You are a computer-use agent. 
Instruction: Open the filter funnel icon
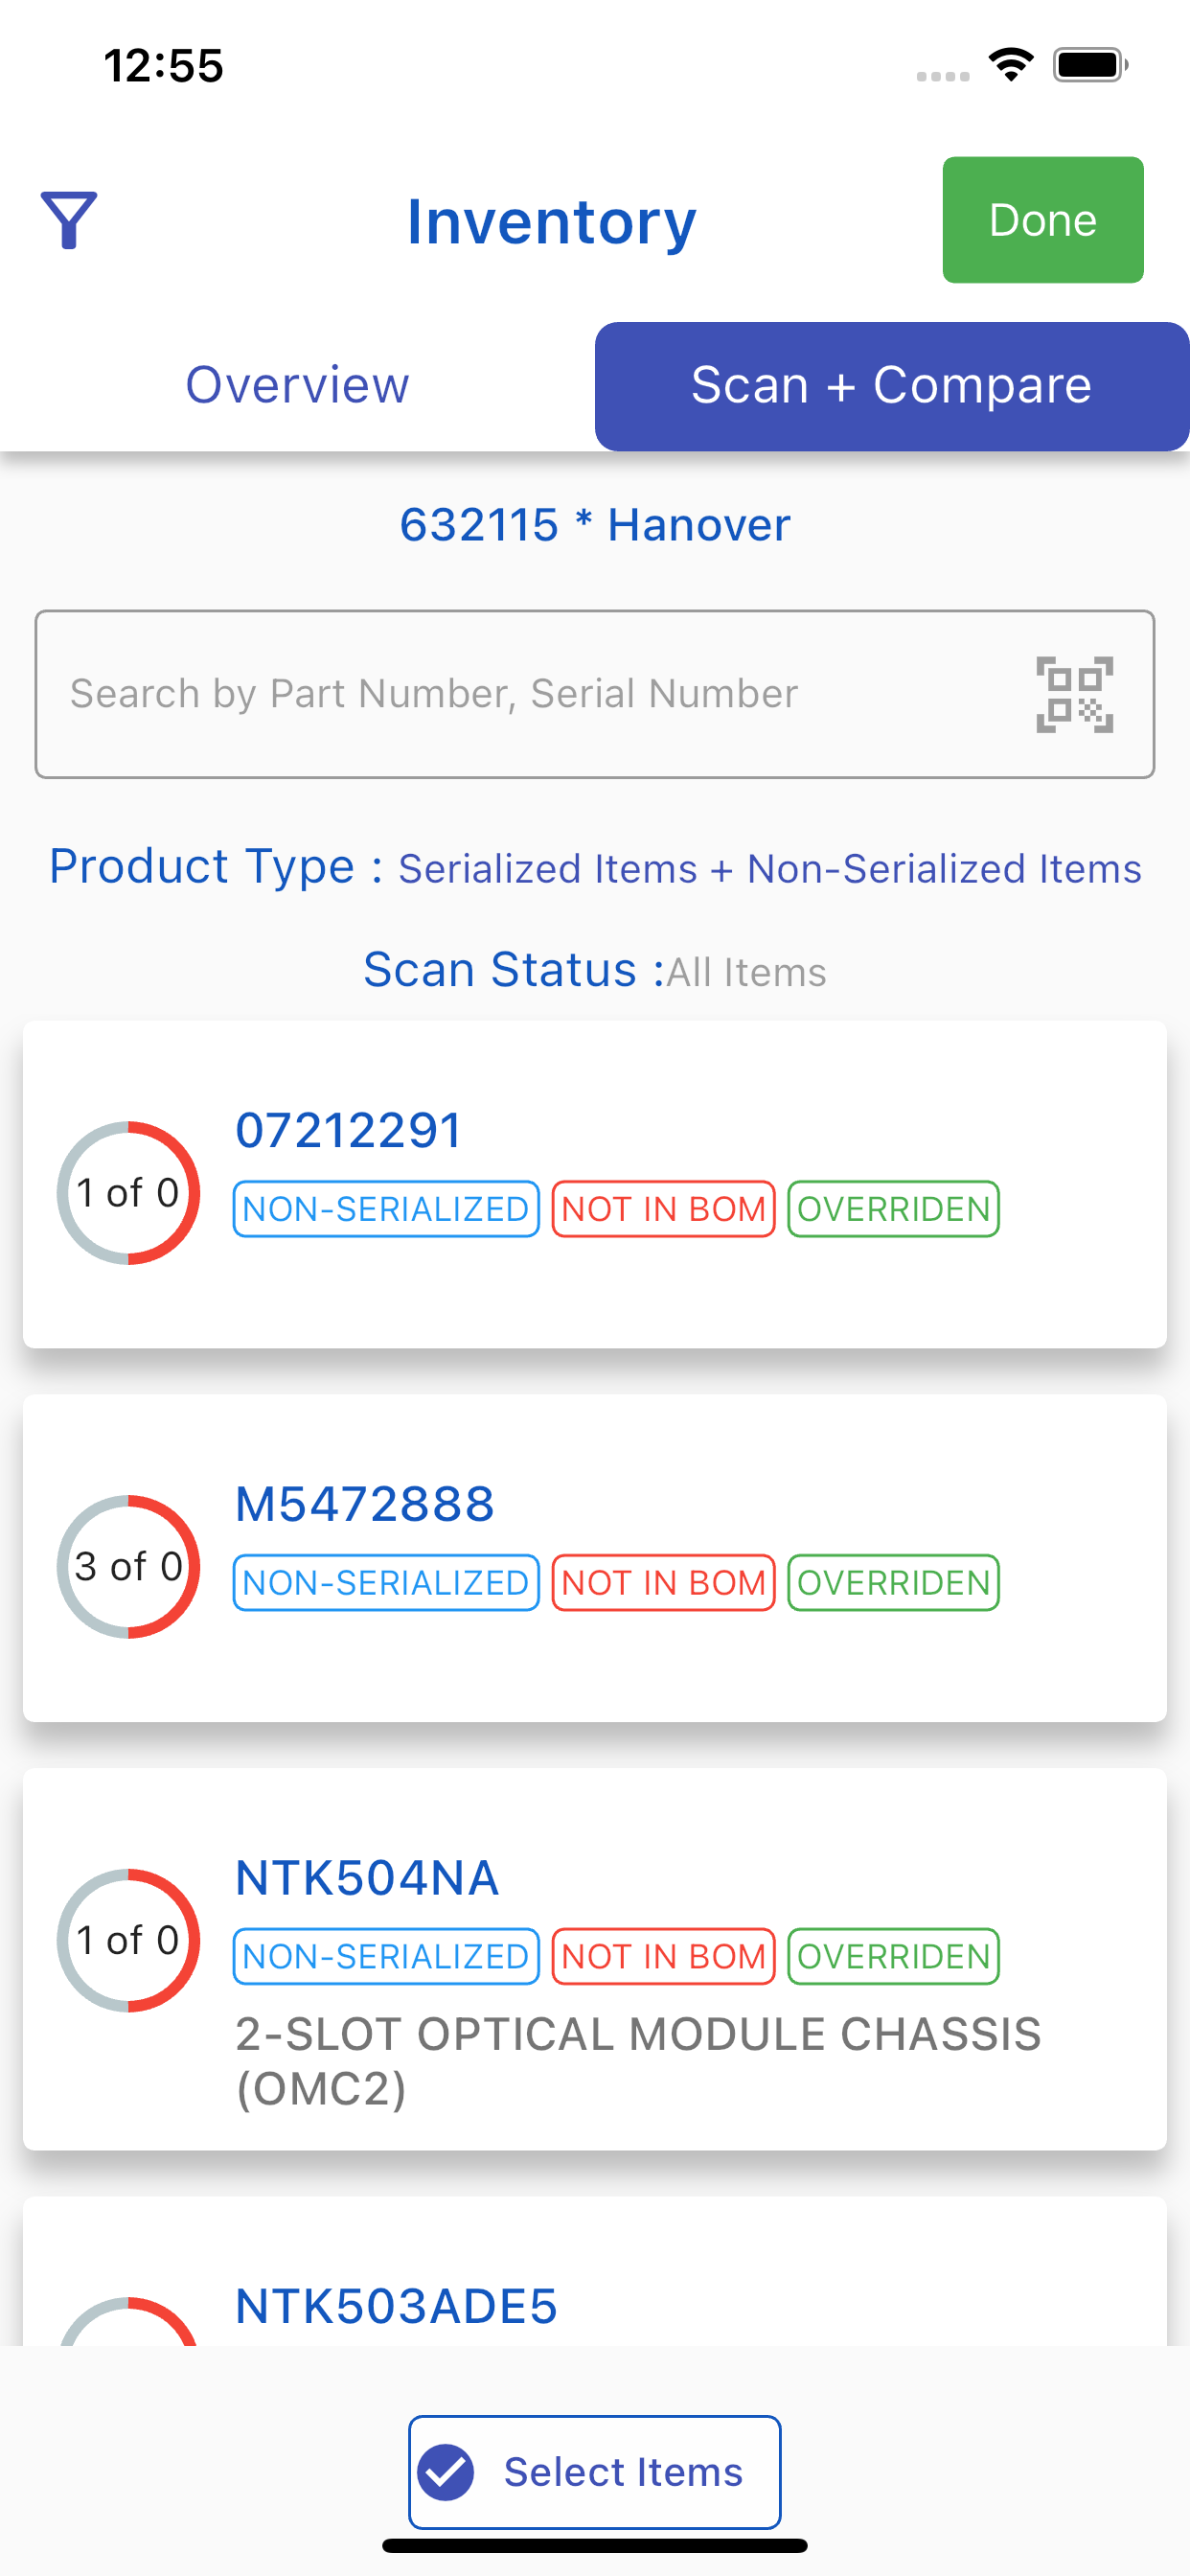point(69,220)
